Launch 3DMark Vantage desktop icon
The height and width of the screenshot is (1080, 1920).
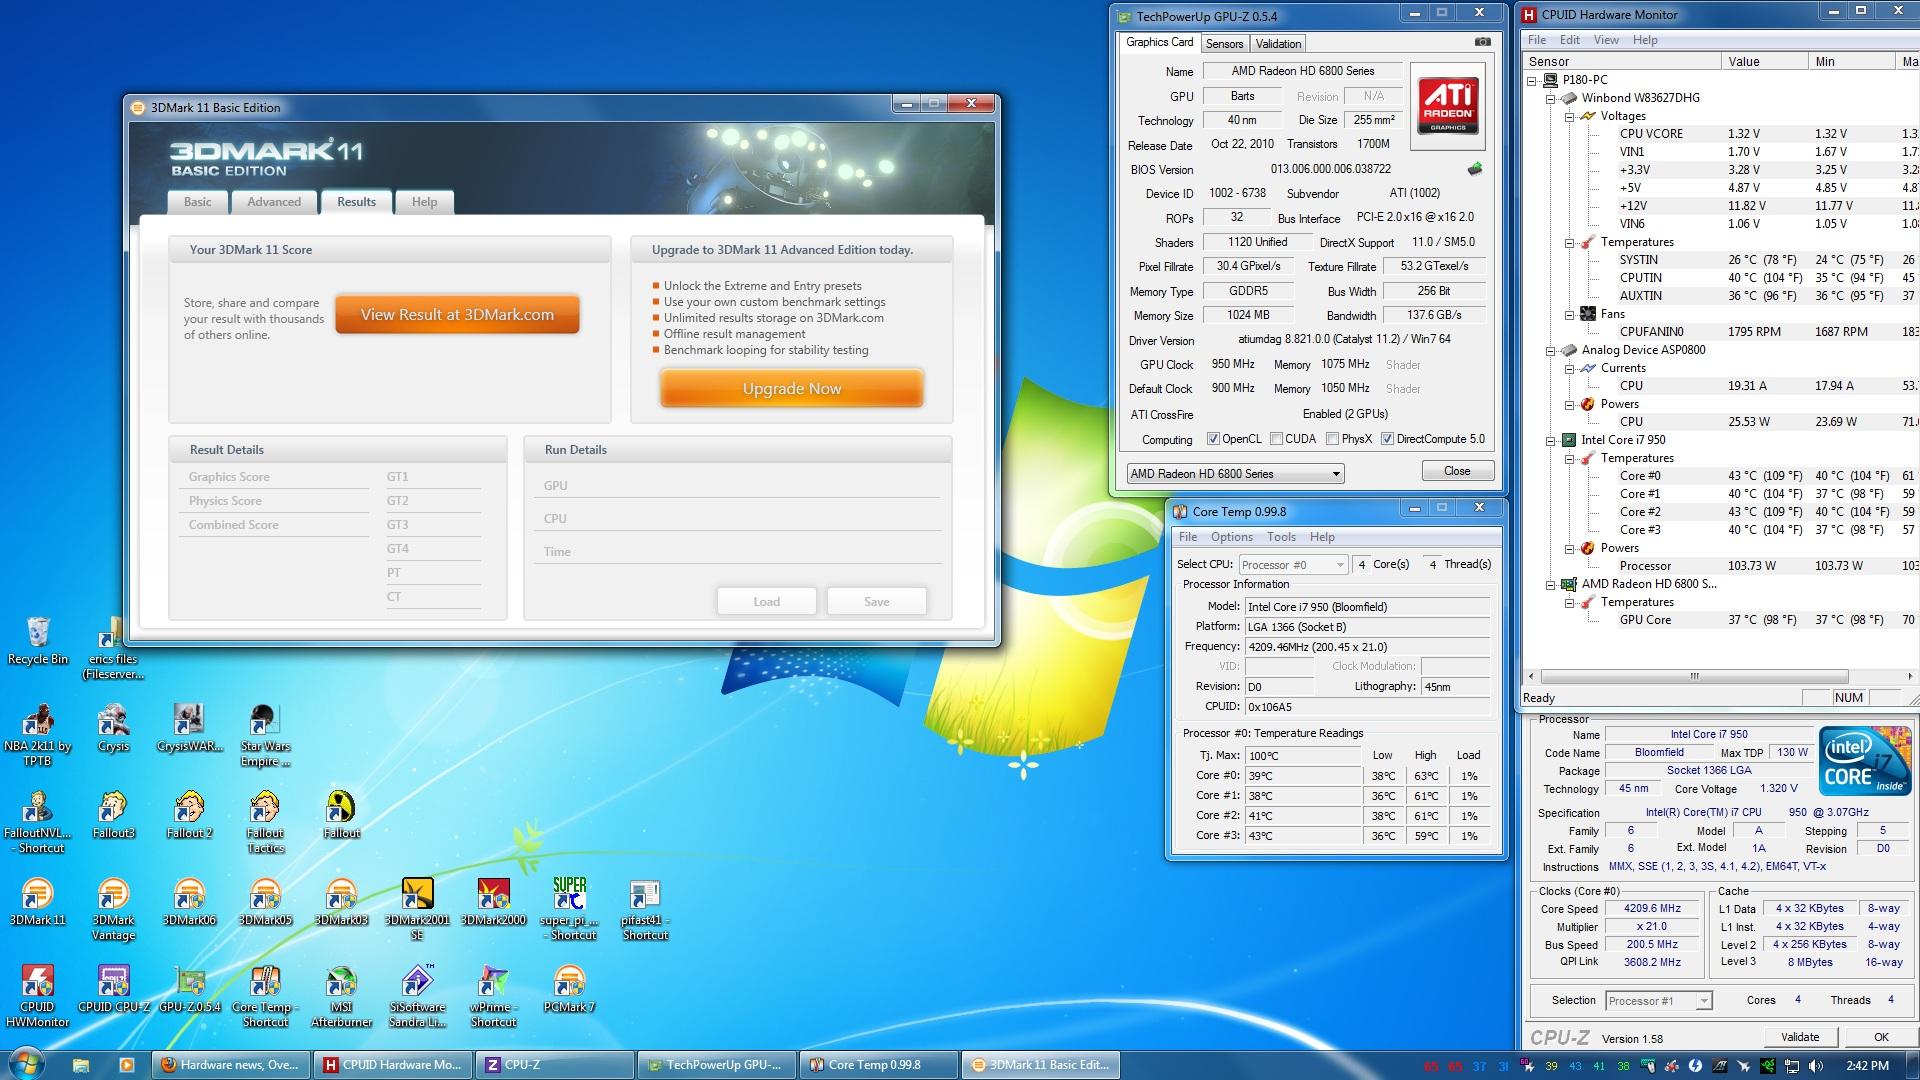tap(113, 909)
